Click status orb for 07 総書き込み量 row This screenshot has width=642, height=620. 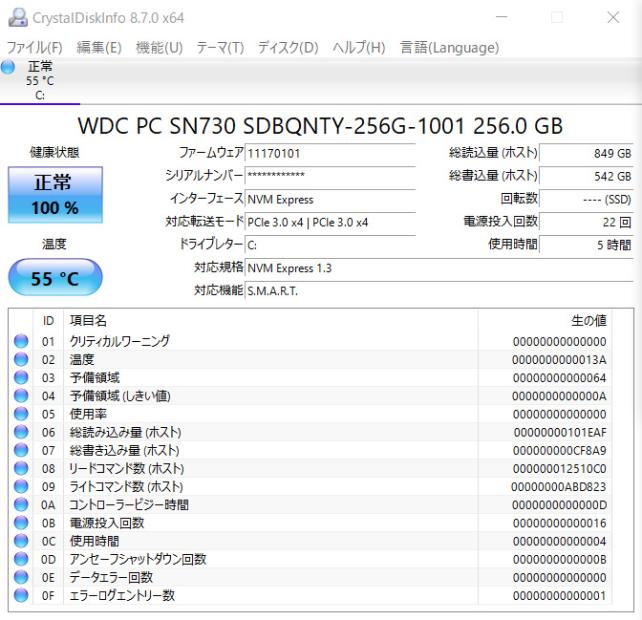21,450
